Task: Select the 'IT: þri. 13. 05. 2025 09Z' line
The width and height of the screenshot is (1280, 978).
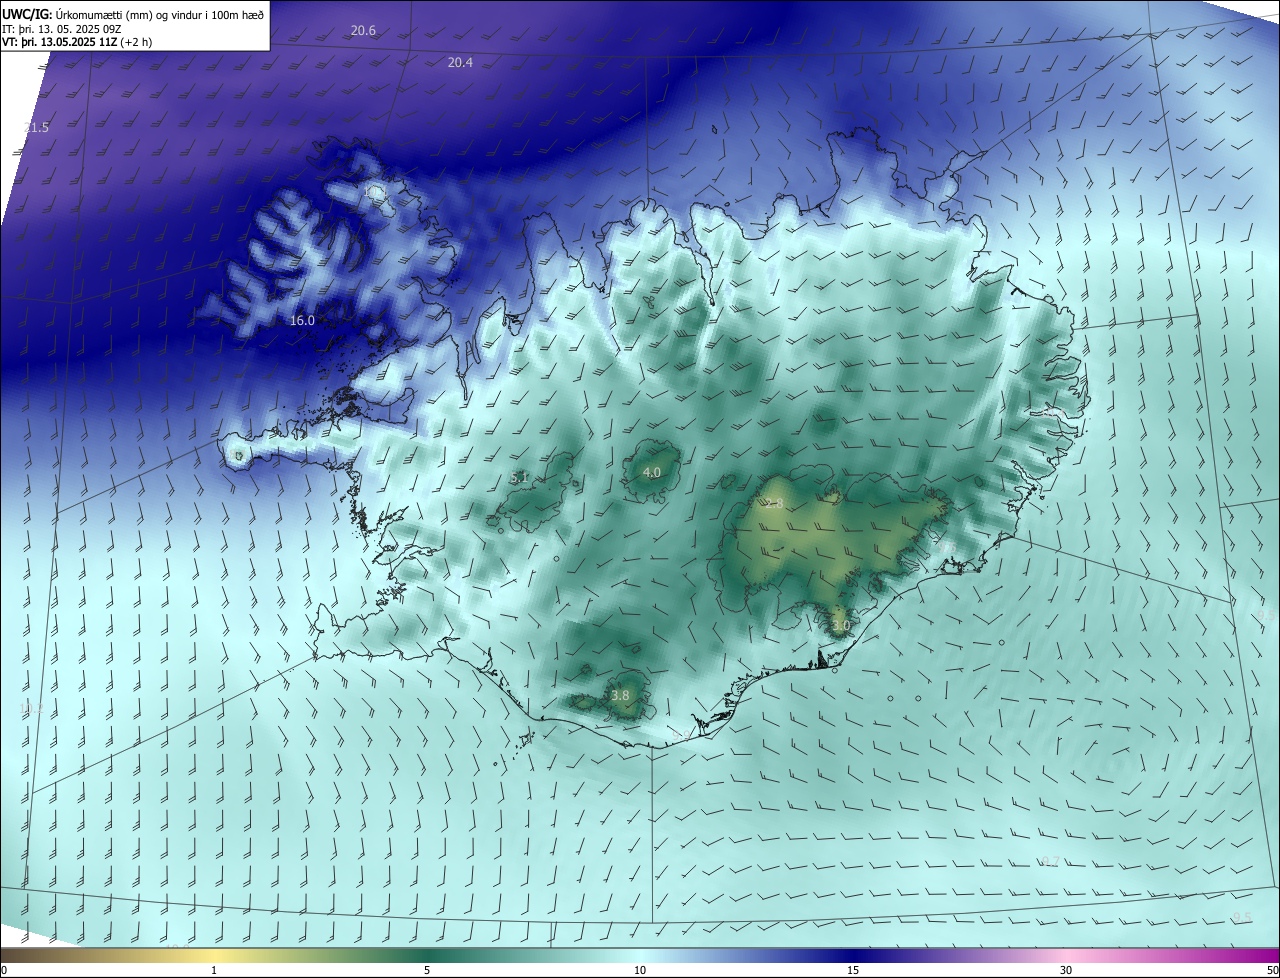Action: pyautogui.click(x=62, y=28)
